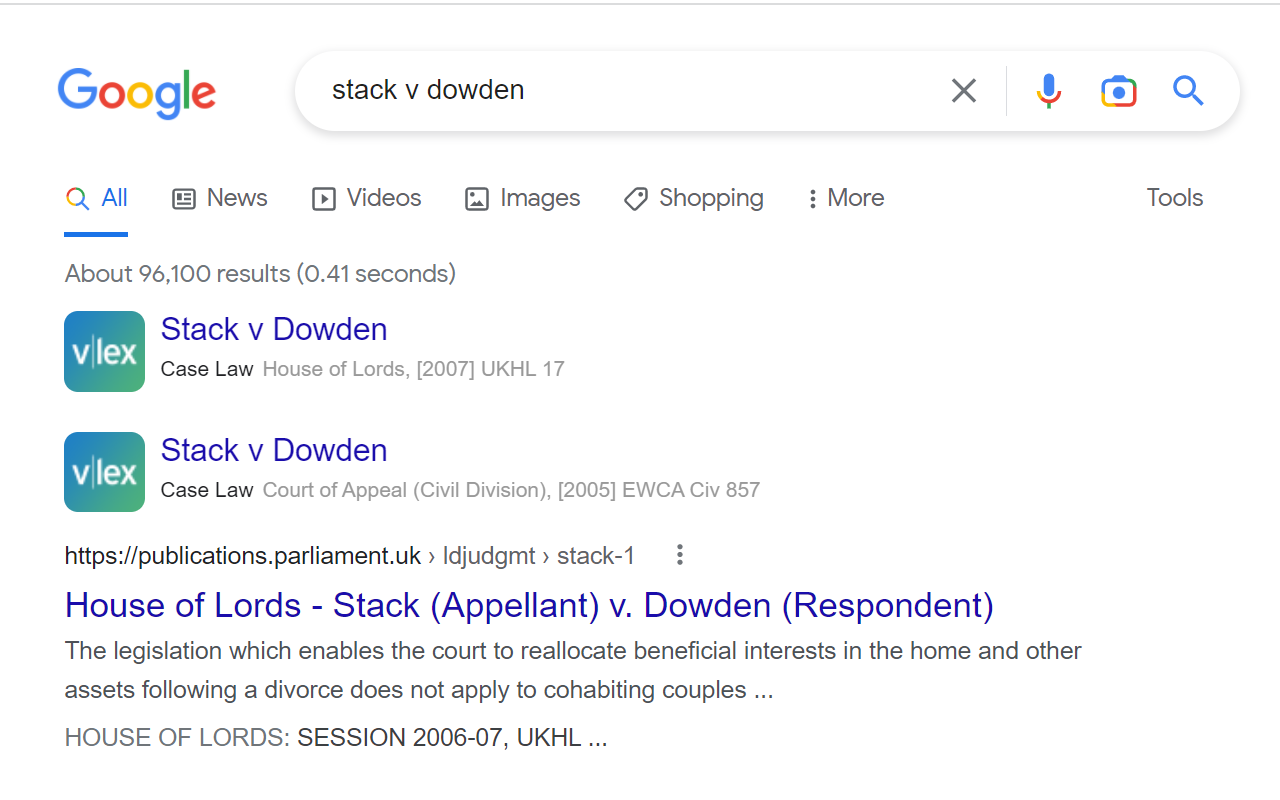Switch to the Images tab
The height and width of the screenshot is (800, 1280).
click(x=523, y=198)
